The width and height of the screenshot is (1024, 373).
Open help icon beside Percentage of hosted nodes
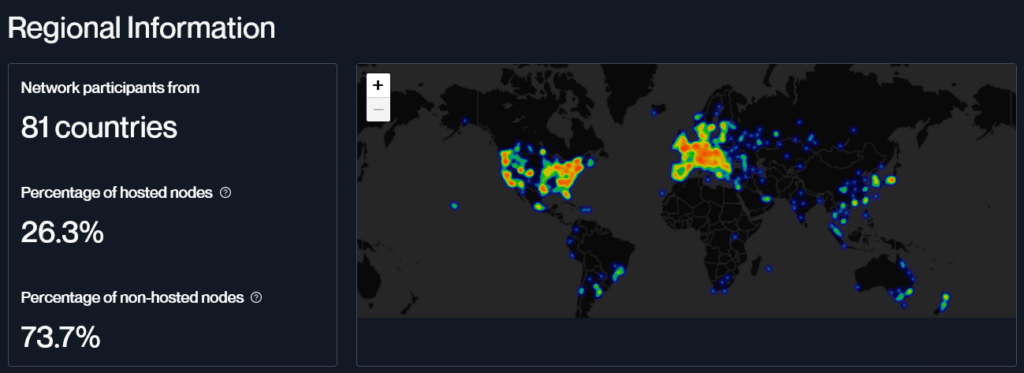pos(225,193)
